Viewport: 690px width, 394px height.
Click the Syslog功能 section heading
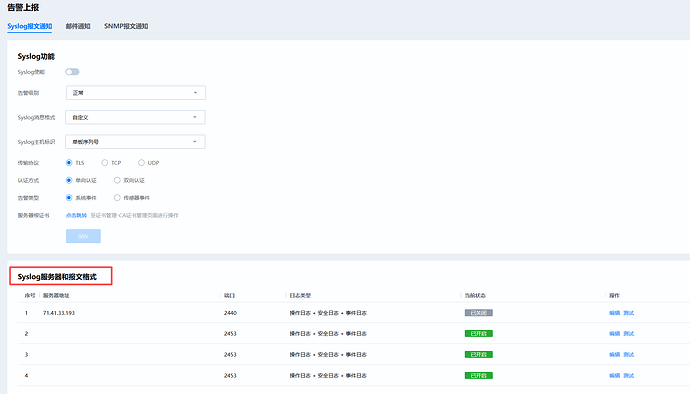(36, 56)
